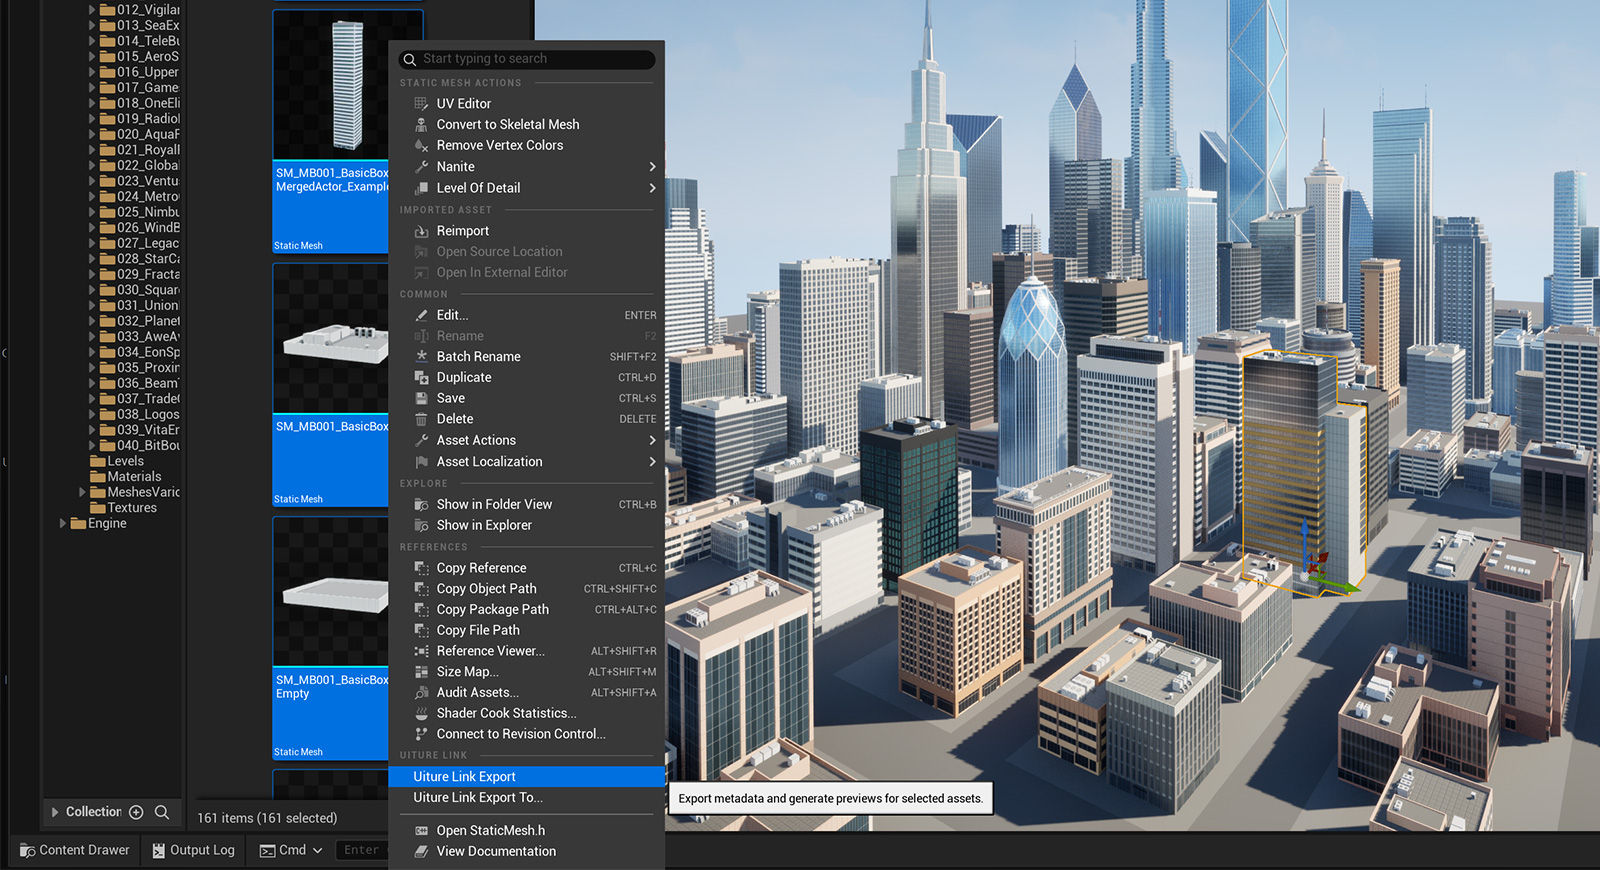
Task: Expand the Asset Actions submenu arrow
Action: point(652,441)
